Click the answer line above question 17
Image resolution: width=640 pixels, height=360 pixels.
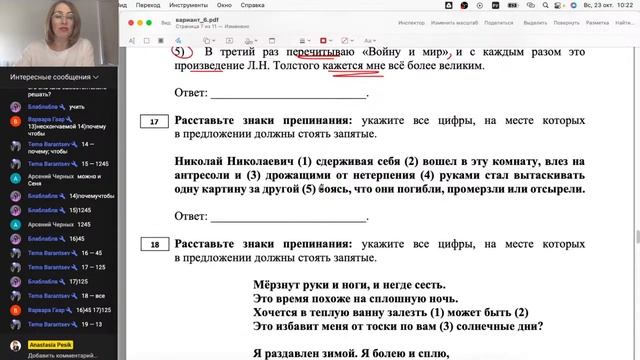(289, 97)
